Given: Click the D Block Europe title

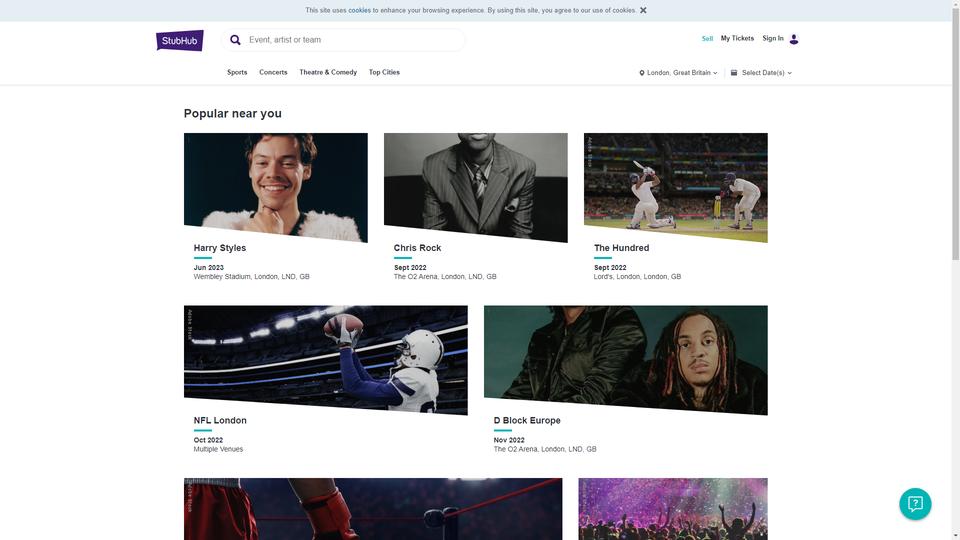Looking at the screenshot, I should coord(527,421).
